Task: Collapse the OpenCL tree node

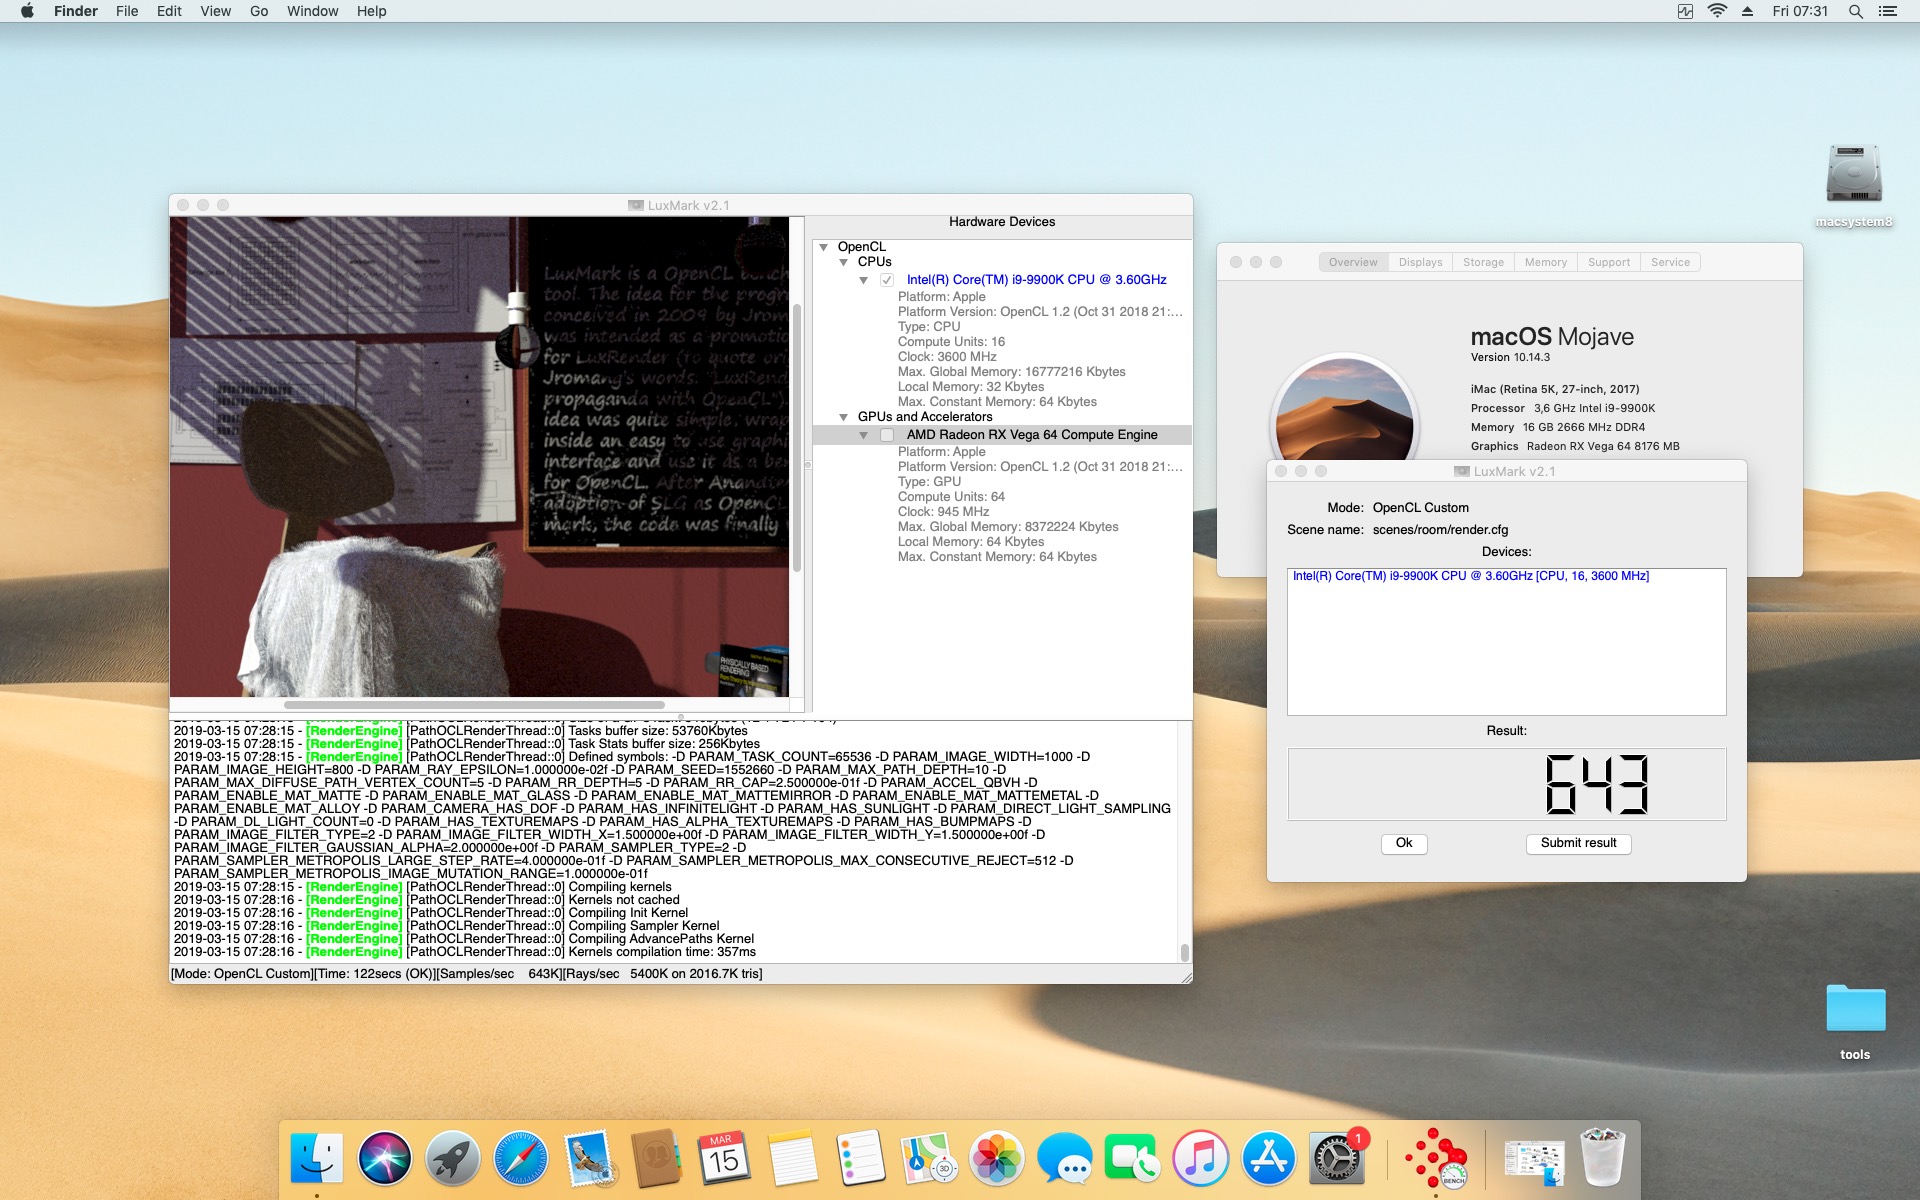Action: 824,247
